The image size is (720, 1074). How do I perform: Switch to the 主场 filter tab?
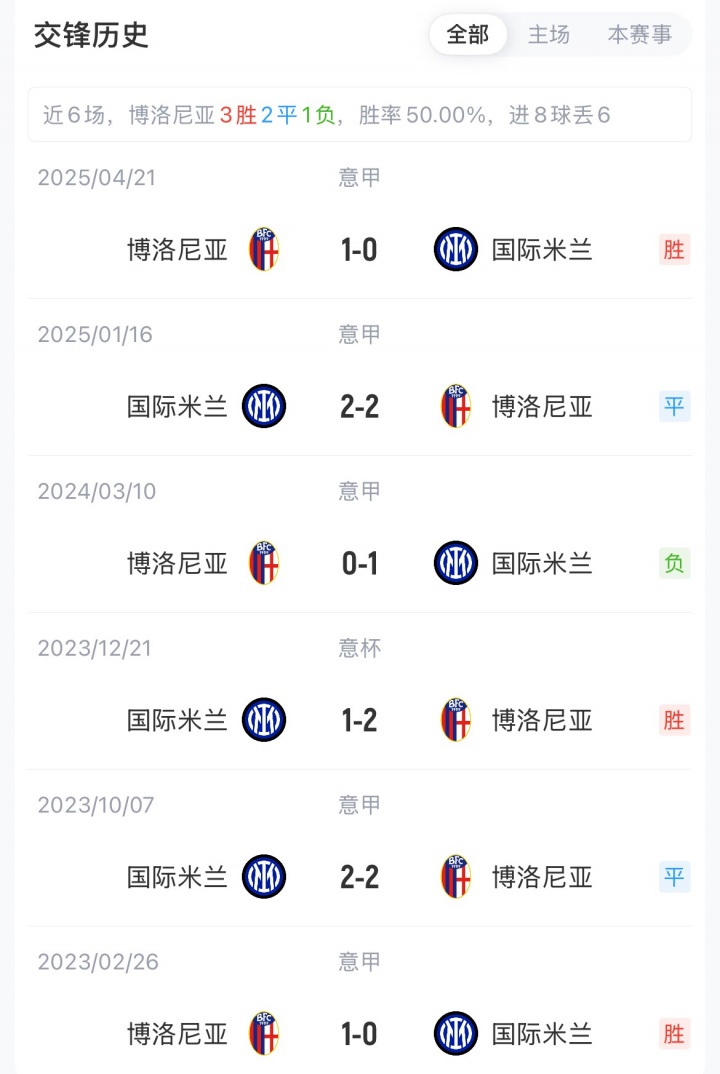click(x=549, y=35)
